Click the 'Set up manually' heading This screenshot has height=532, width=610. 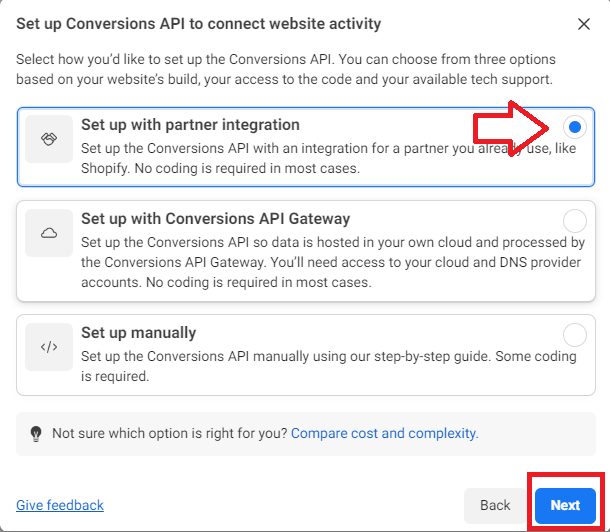click(138, 333)
